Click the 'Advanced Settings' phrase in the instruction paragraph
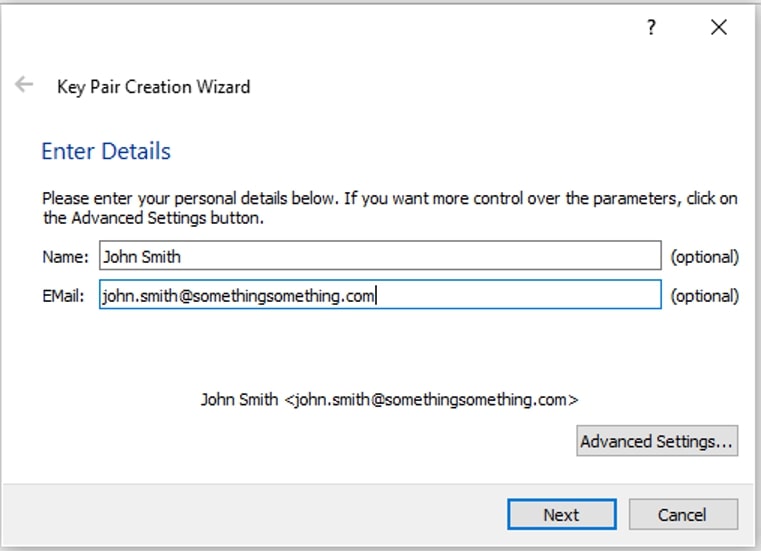The image size is (762, 552). (x=139, y=218)
